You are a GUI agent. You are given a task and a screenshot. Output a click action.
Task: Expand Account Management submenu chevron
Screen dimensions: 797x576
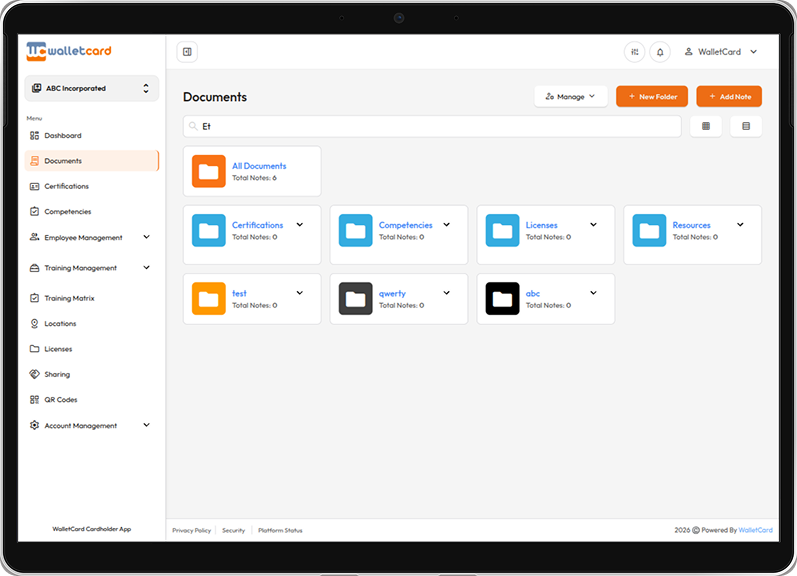(146, 425)
